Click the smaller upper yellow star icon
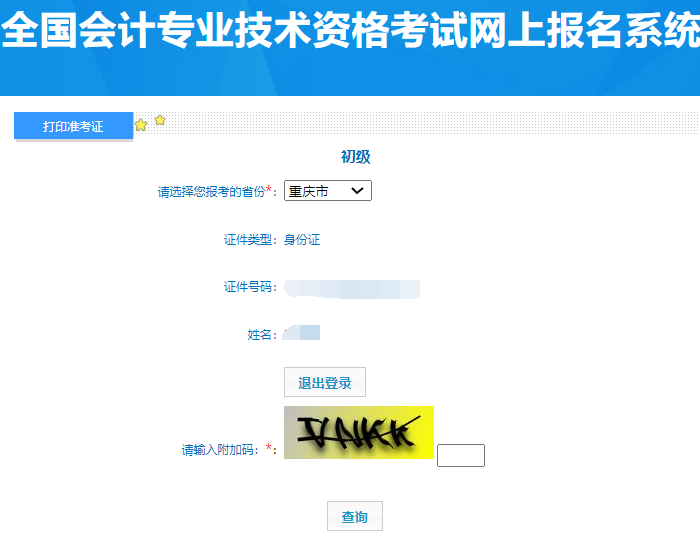The height and width of the screenshot is (534, 700). (160, 120)
